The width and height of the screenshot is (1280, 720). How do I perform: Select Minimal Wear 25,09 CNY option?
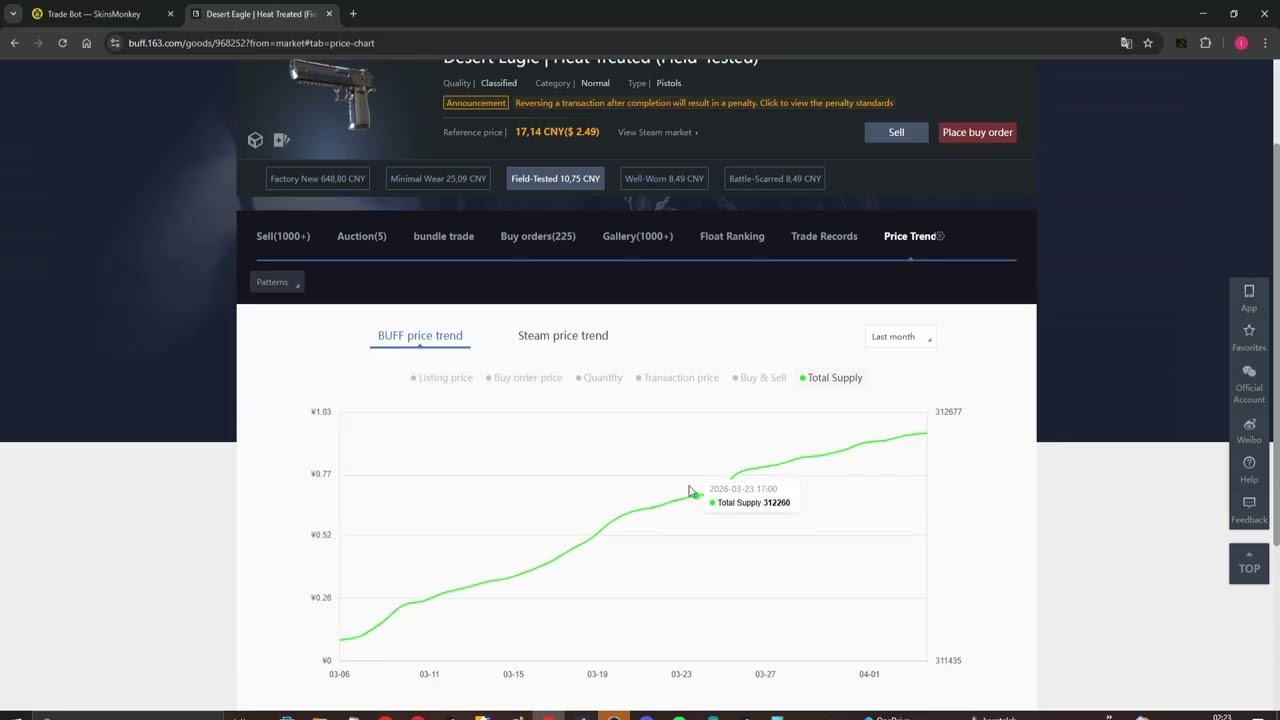click(438, 179)
